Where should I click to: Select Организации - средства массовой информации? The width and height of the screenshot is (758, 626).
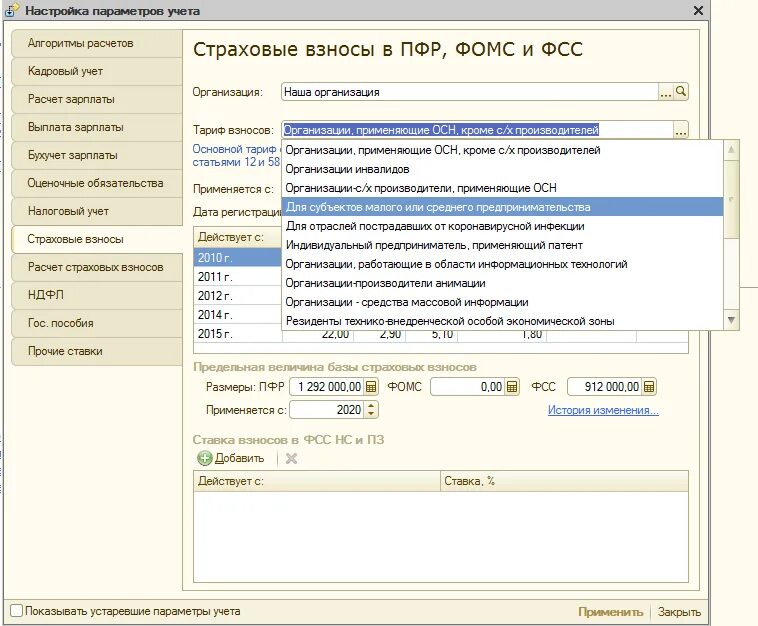coord(502,302)
